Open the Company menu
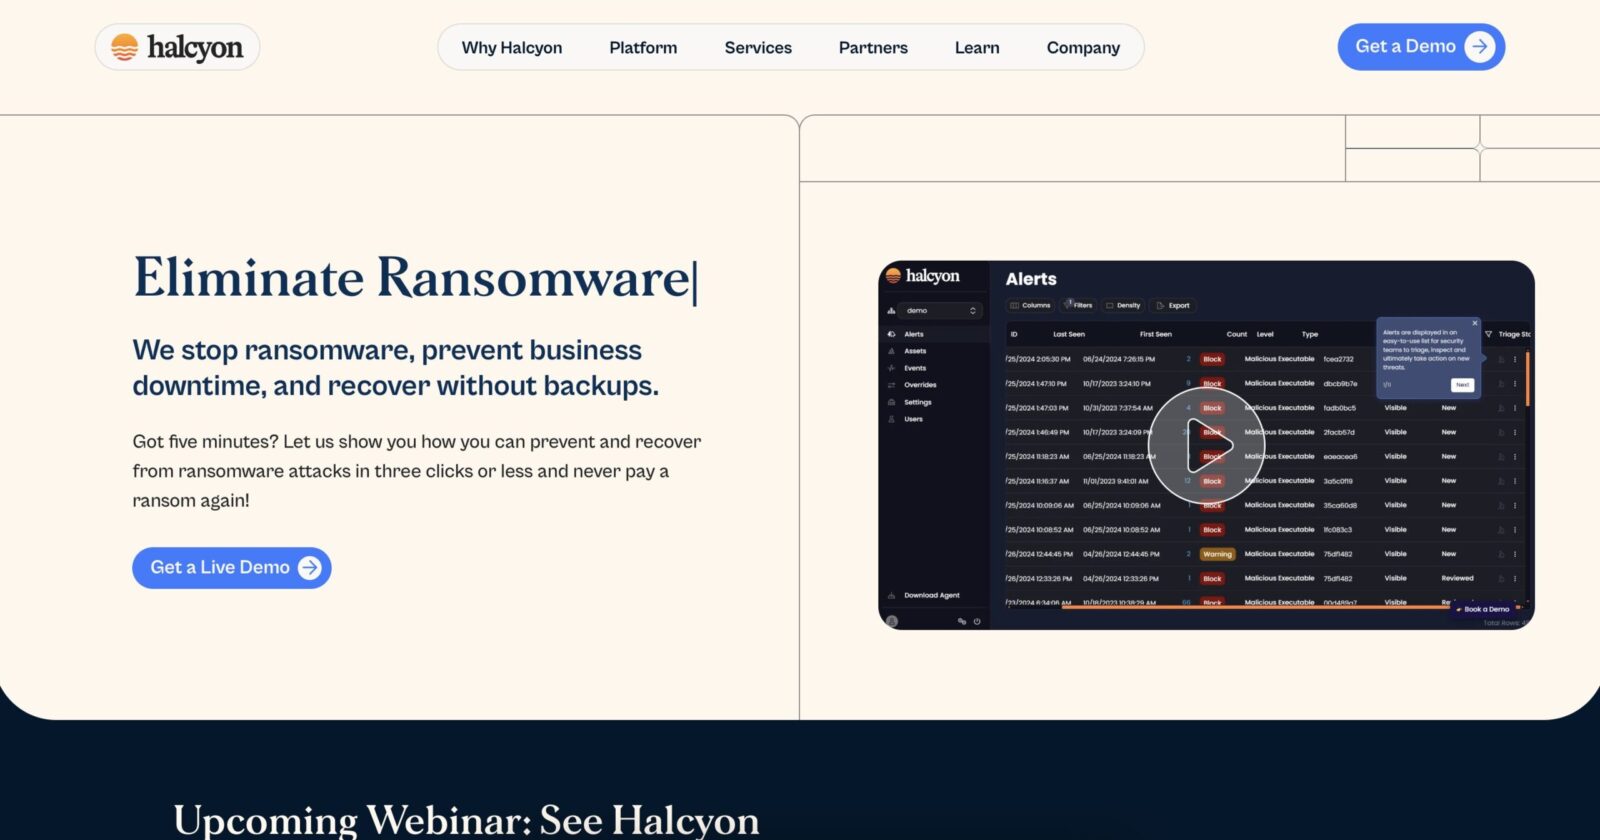The width and height of the screenshot is (1600, 840). click(x=1083, y=47)
